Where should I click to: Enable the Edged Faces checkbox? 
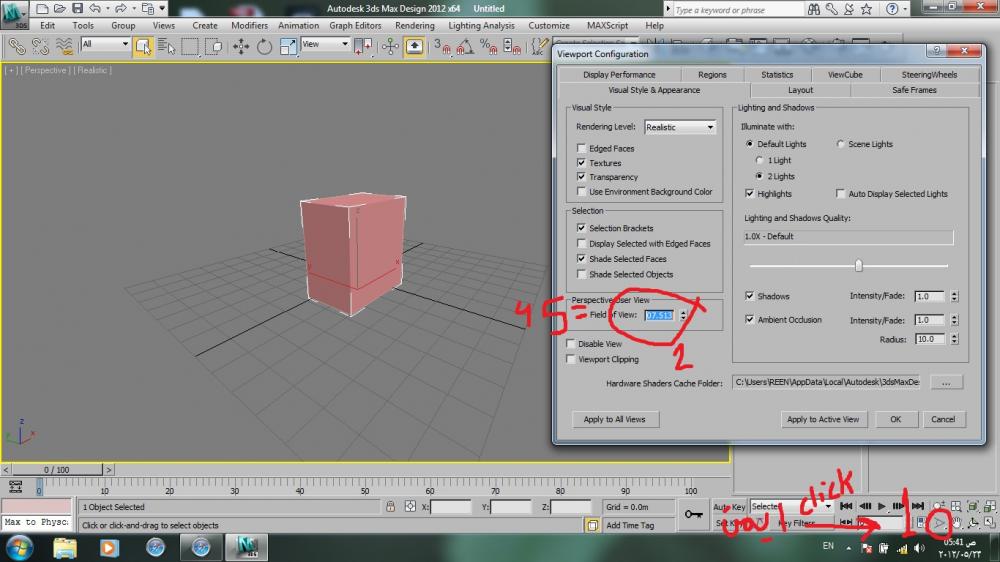click(x=581, y=148)
